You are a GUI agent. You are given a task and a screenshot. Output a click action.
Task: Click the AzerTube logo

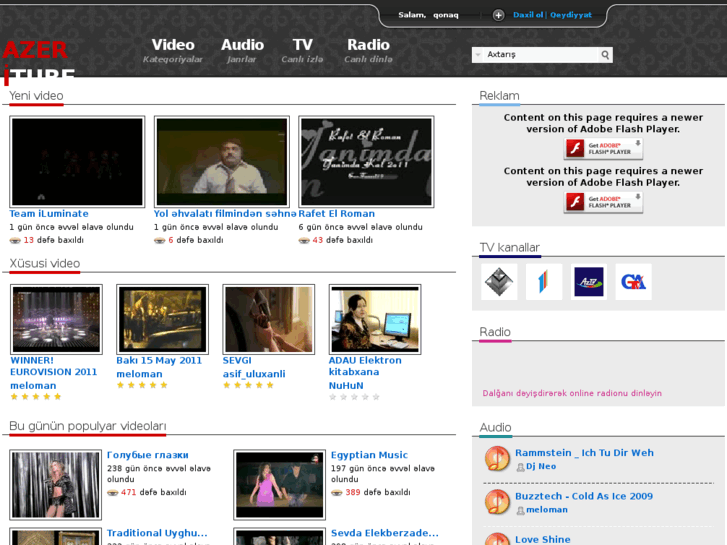click(38, 63)
